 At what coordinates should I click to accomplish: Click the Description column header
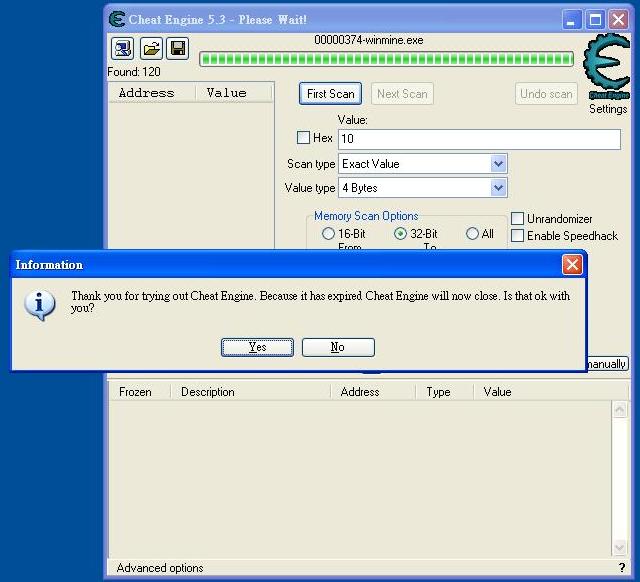point(250,392)
